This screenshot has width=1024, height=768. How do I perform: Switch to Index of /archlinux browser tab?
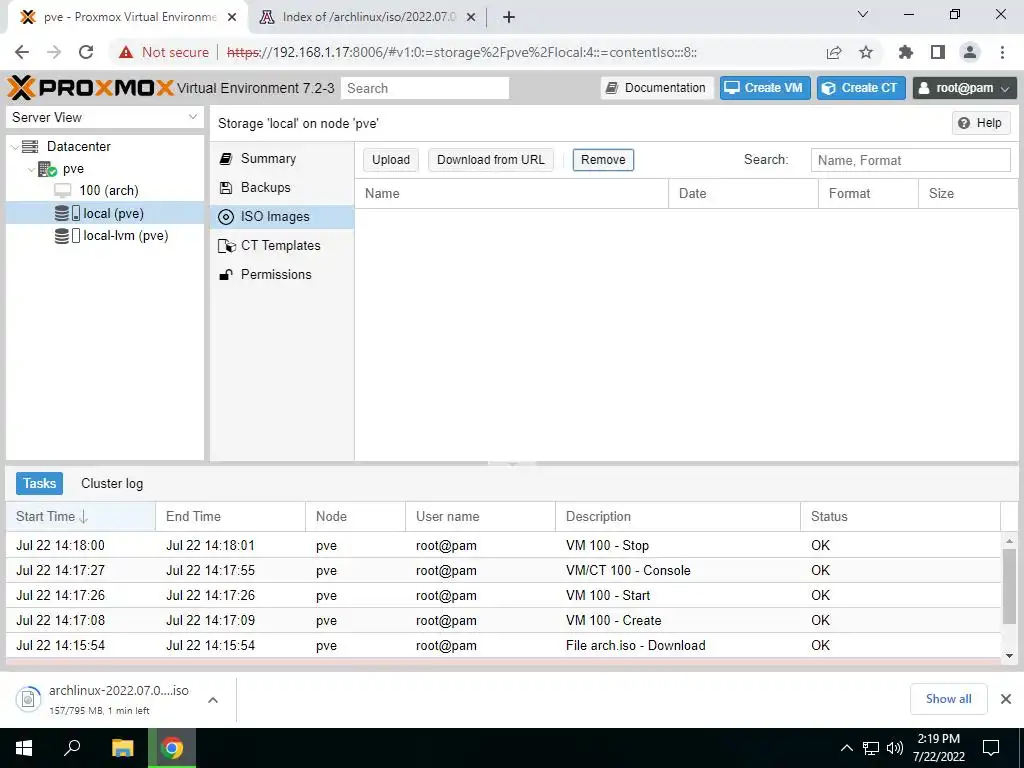tap(367, 17)
